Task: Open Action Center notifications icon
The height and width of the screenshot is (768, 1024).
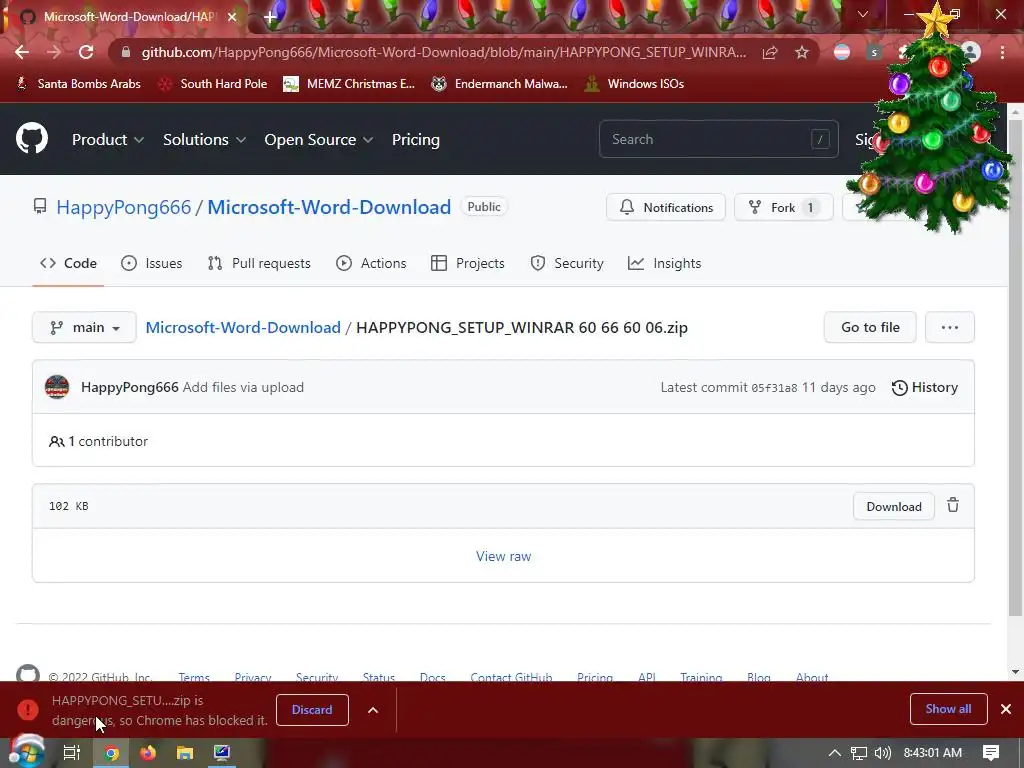Action: [x=991, y=753]
